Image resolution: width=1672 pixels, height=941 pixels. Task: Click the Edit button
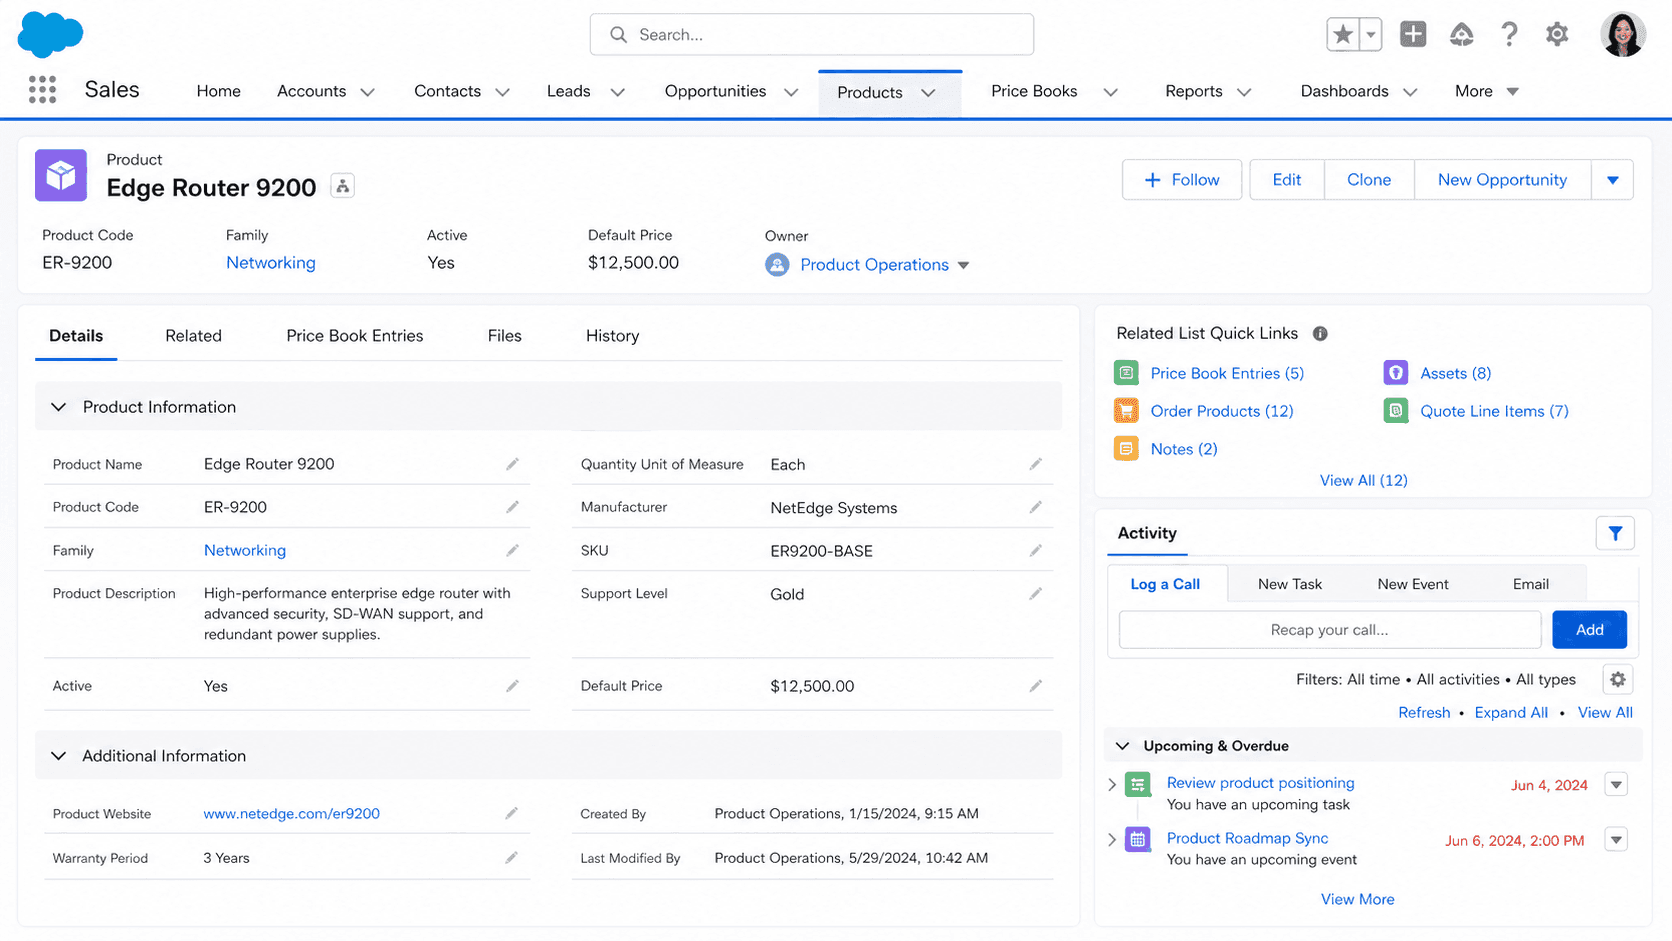(x=1286, y=180)
